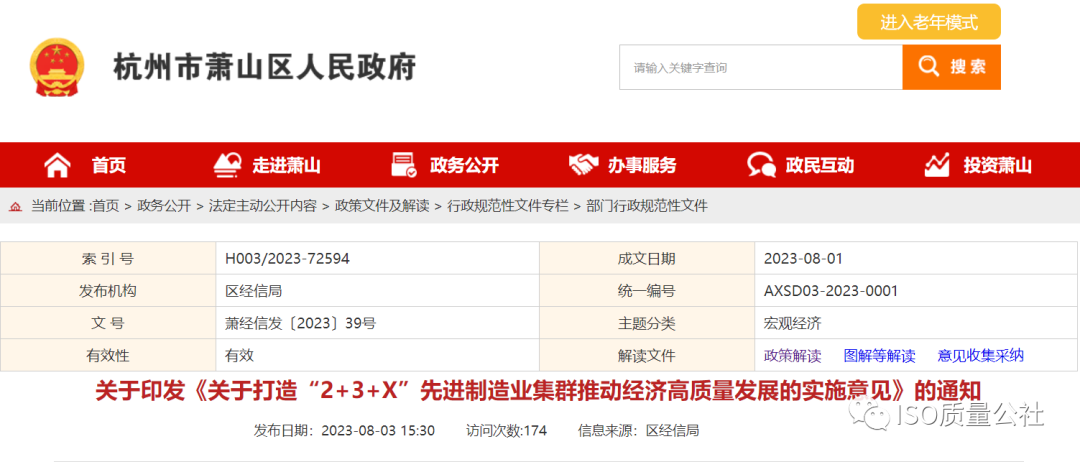Click the 文号 value 萧经信发〔2023〕39号

tap(300, 324)
